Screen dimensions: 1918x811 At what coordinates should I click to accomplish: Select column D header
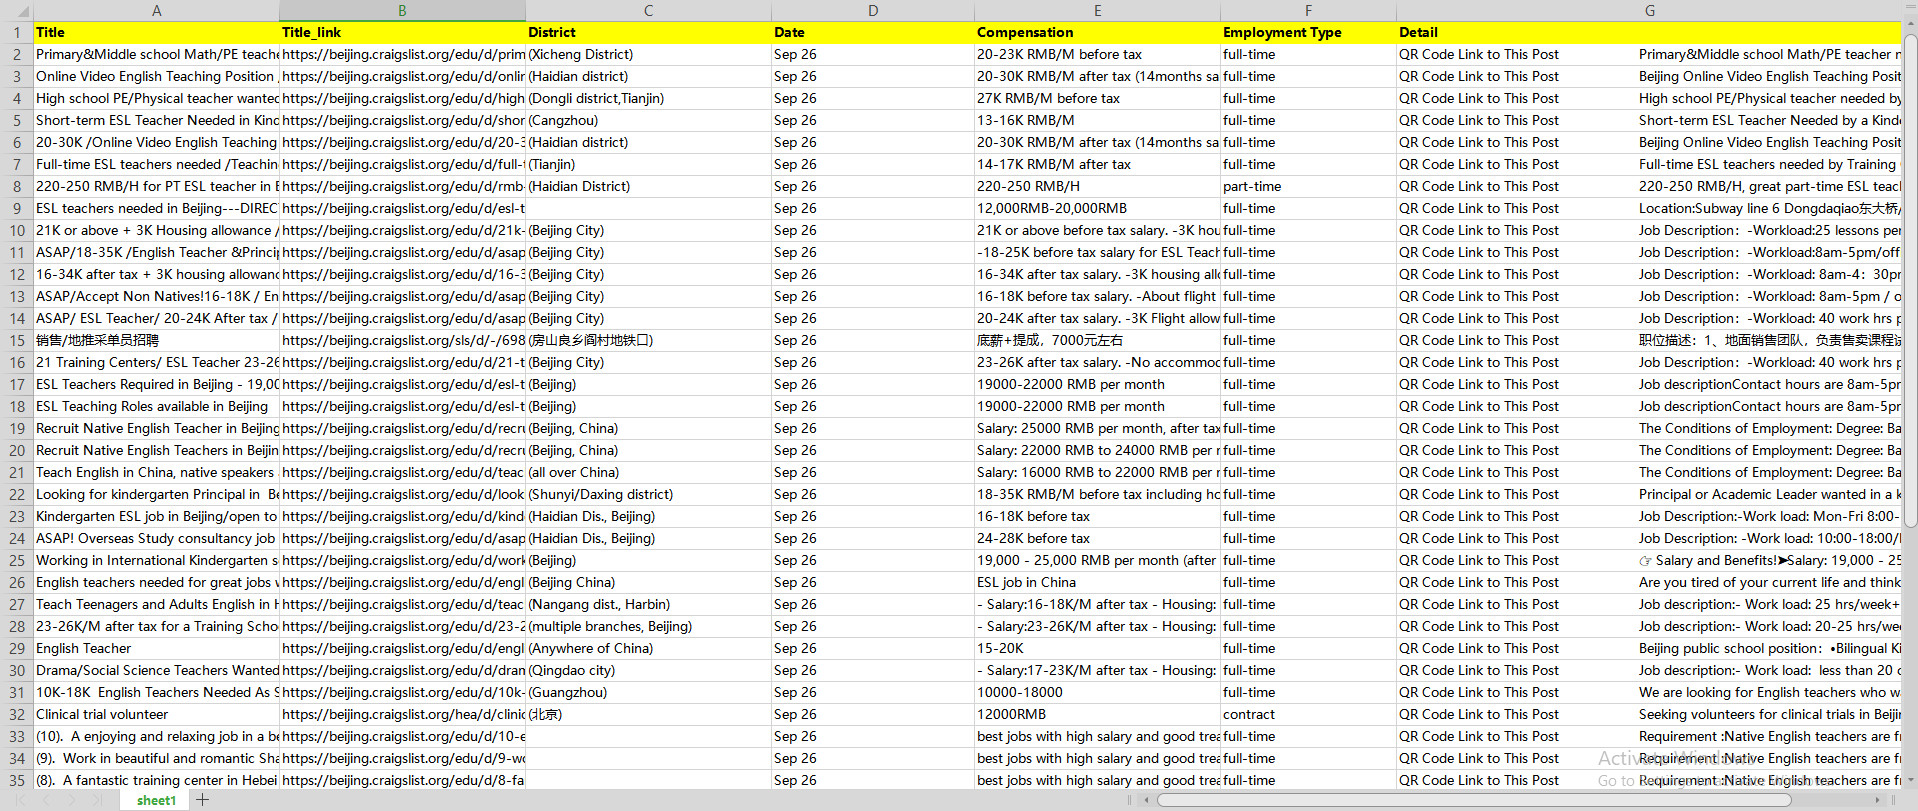[x=873, y=10]
